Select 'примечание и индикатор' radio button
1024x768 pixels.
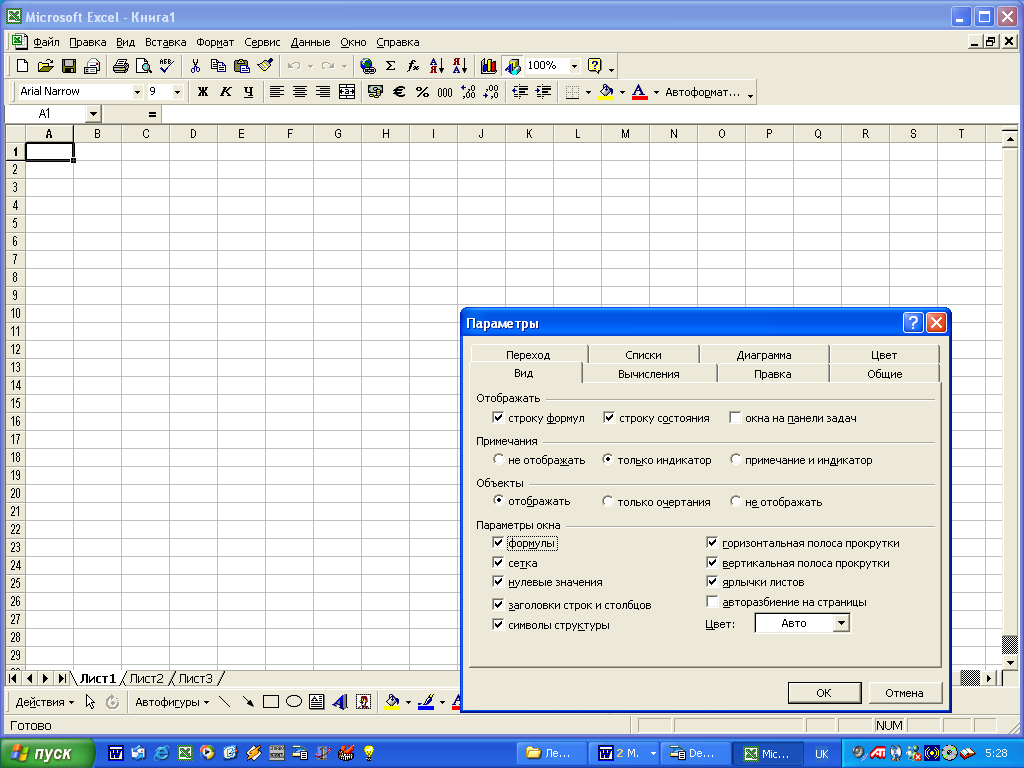(735, 459)
